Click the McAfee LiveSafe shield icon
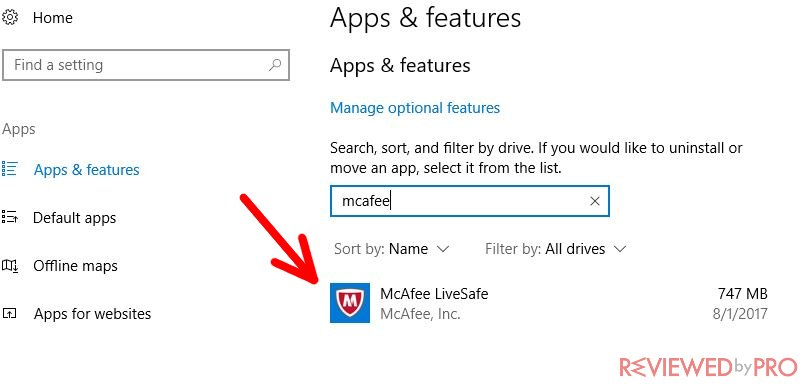This screenshot has height=387, width=810. (x=350, y=303)
